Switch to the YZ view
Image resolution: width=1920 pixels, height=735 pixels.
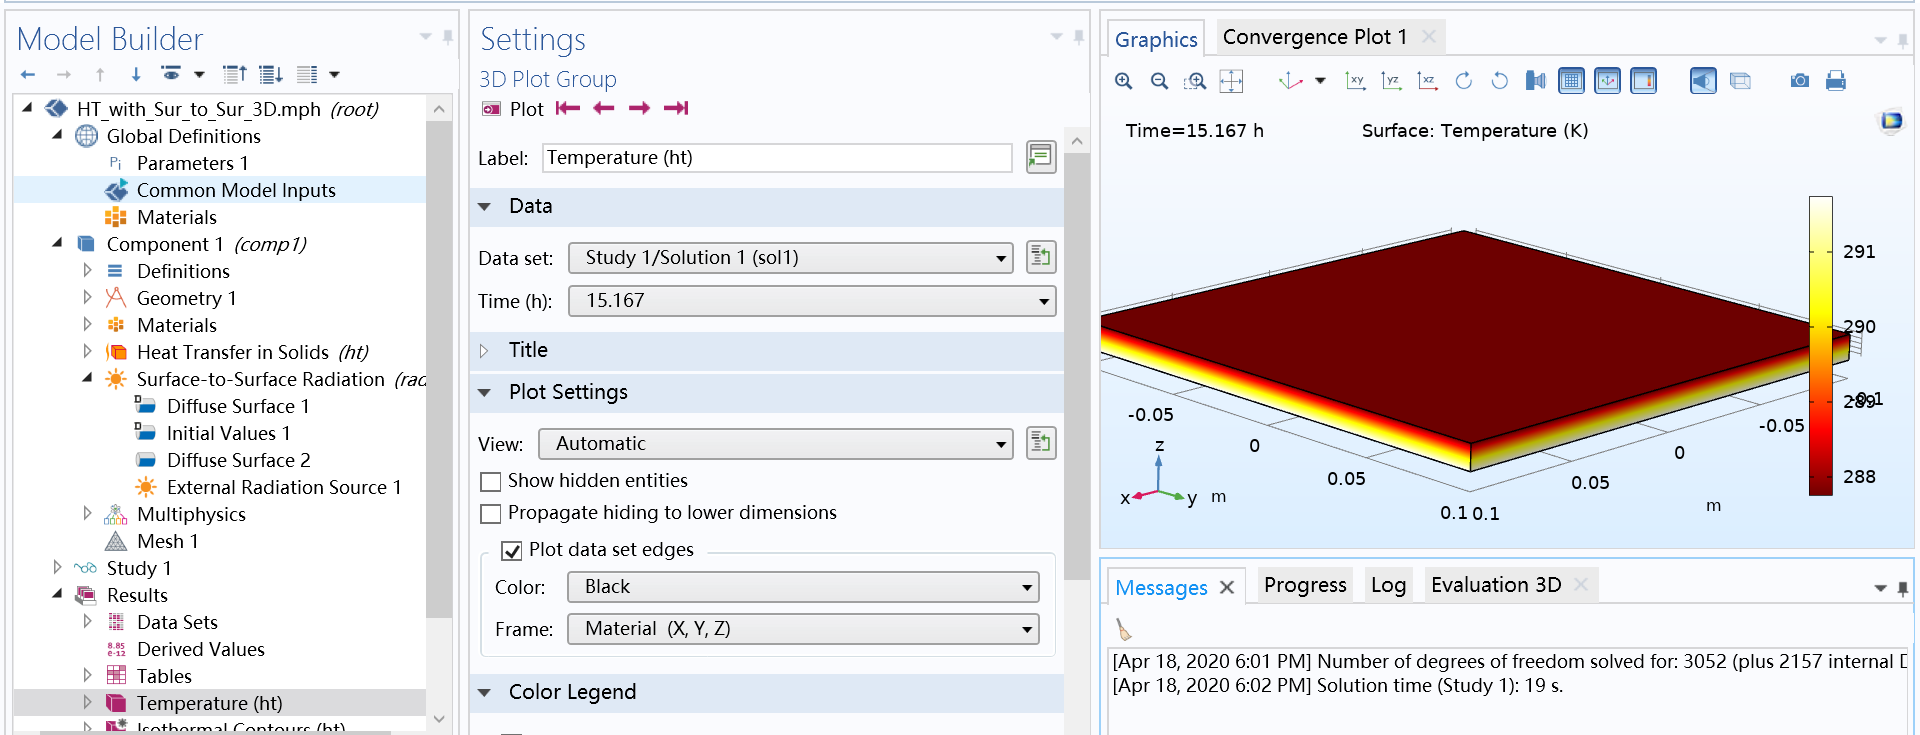tap(1391, 81)
